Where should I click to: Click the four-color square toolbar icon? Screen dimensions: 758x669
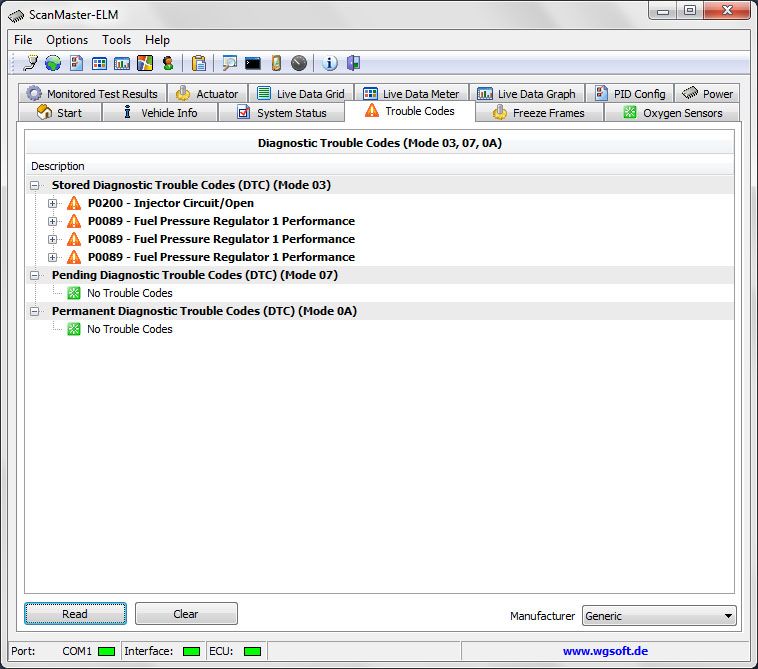(145, 63)
